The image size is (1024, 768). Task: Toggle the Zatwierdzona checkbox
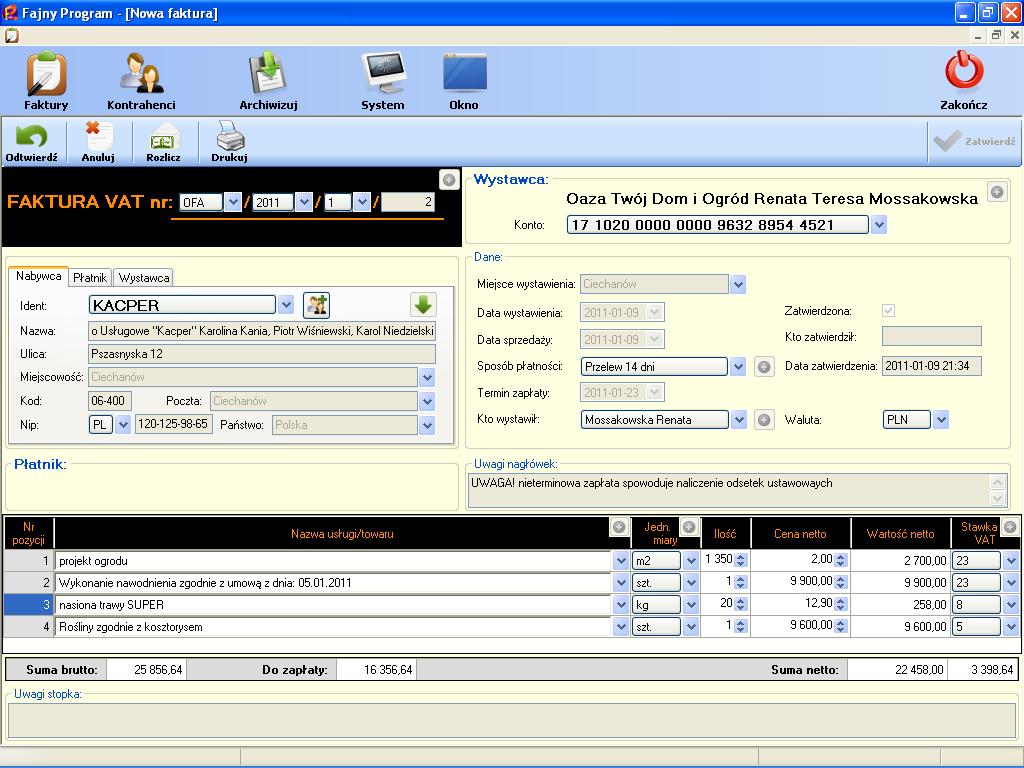tap(889, 311)
